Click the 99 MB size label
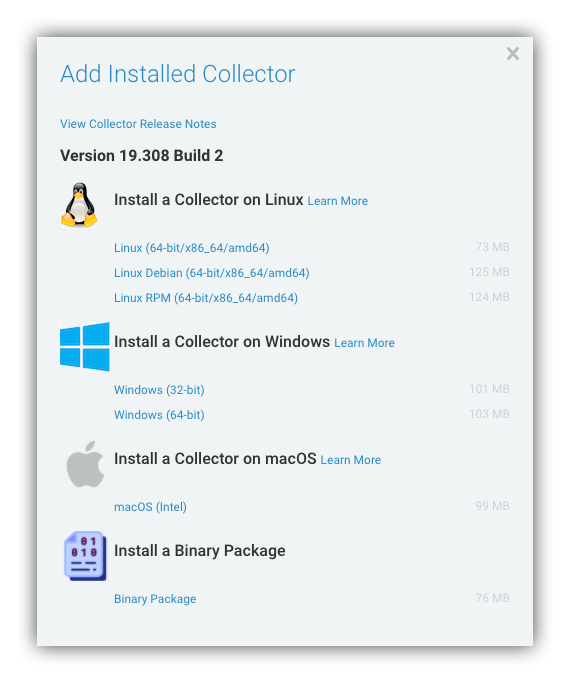 [492, 506]
